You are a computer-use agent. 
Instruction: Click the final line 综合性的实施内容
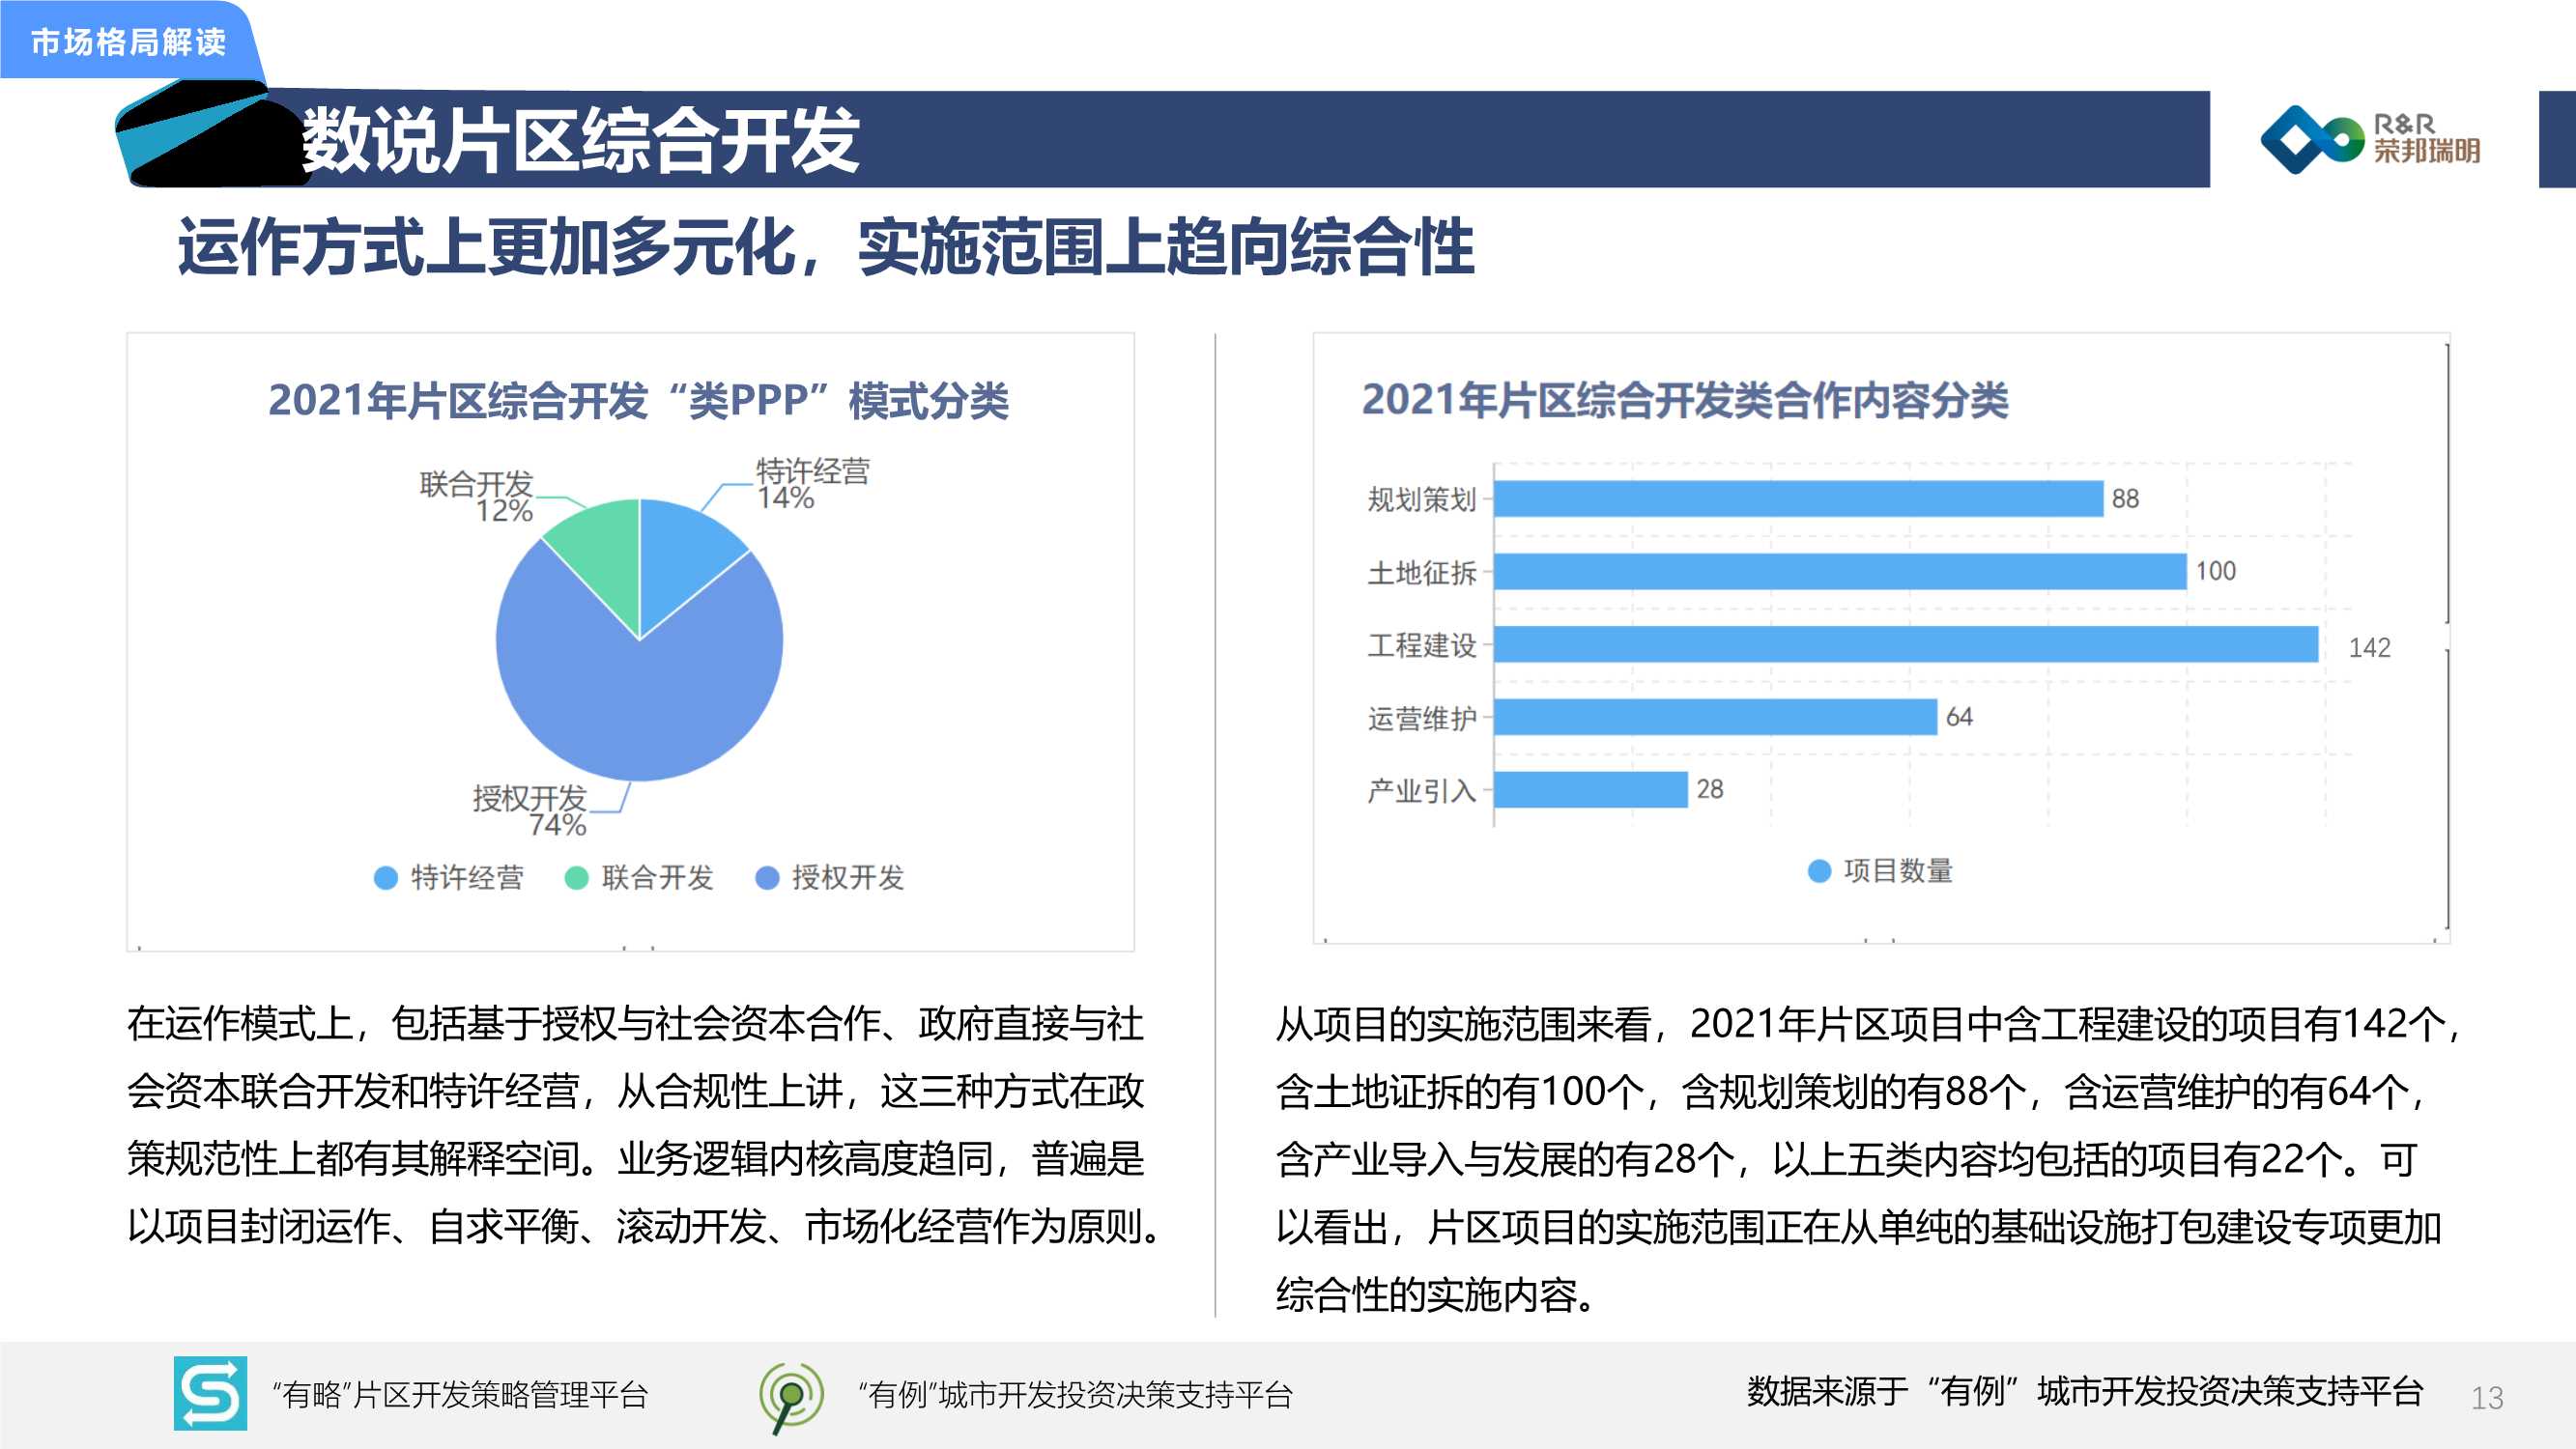(1435, 1295)
